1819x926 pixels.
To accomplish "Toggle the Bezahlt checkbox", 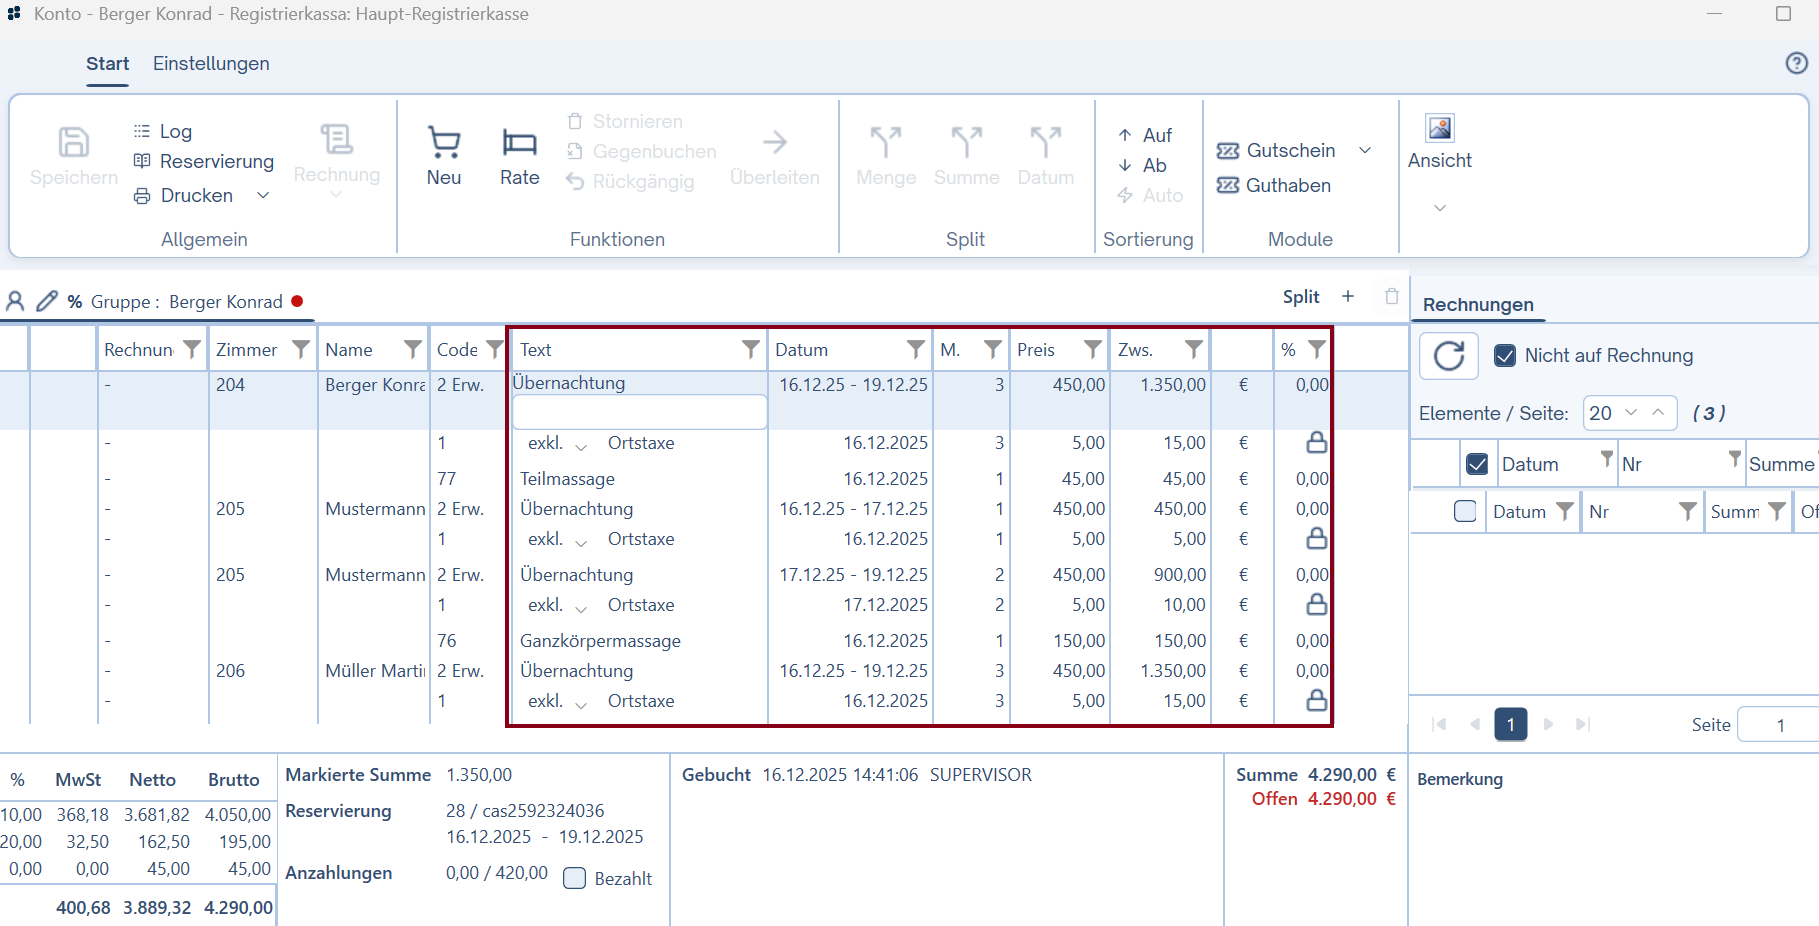I will coord(575,878).
